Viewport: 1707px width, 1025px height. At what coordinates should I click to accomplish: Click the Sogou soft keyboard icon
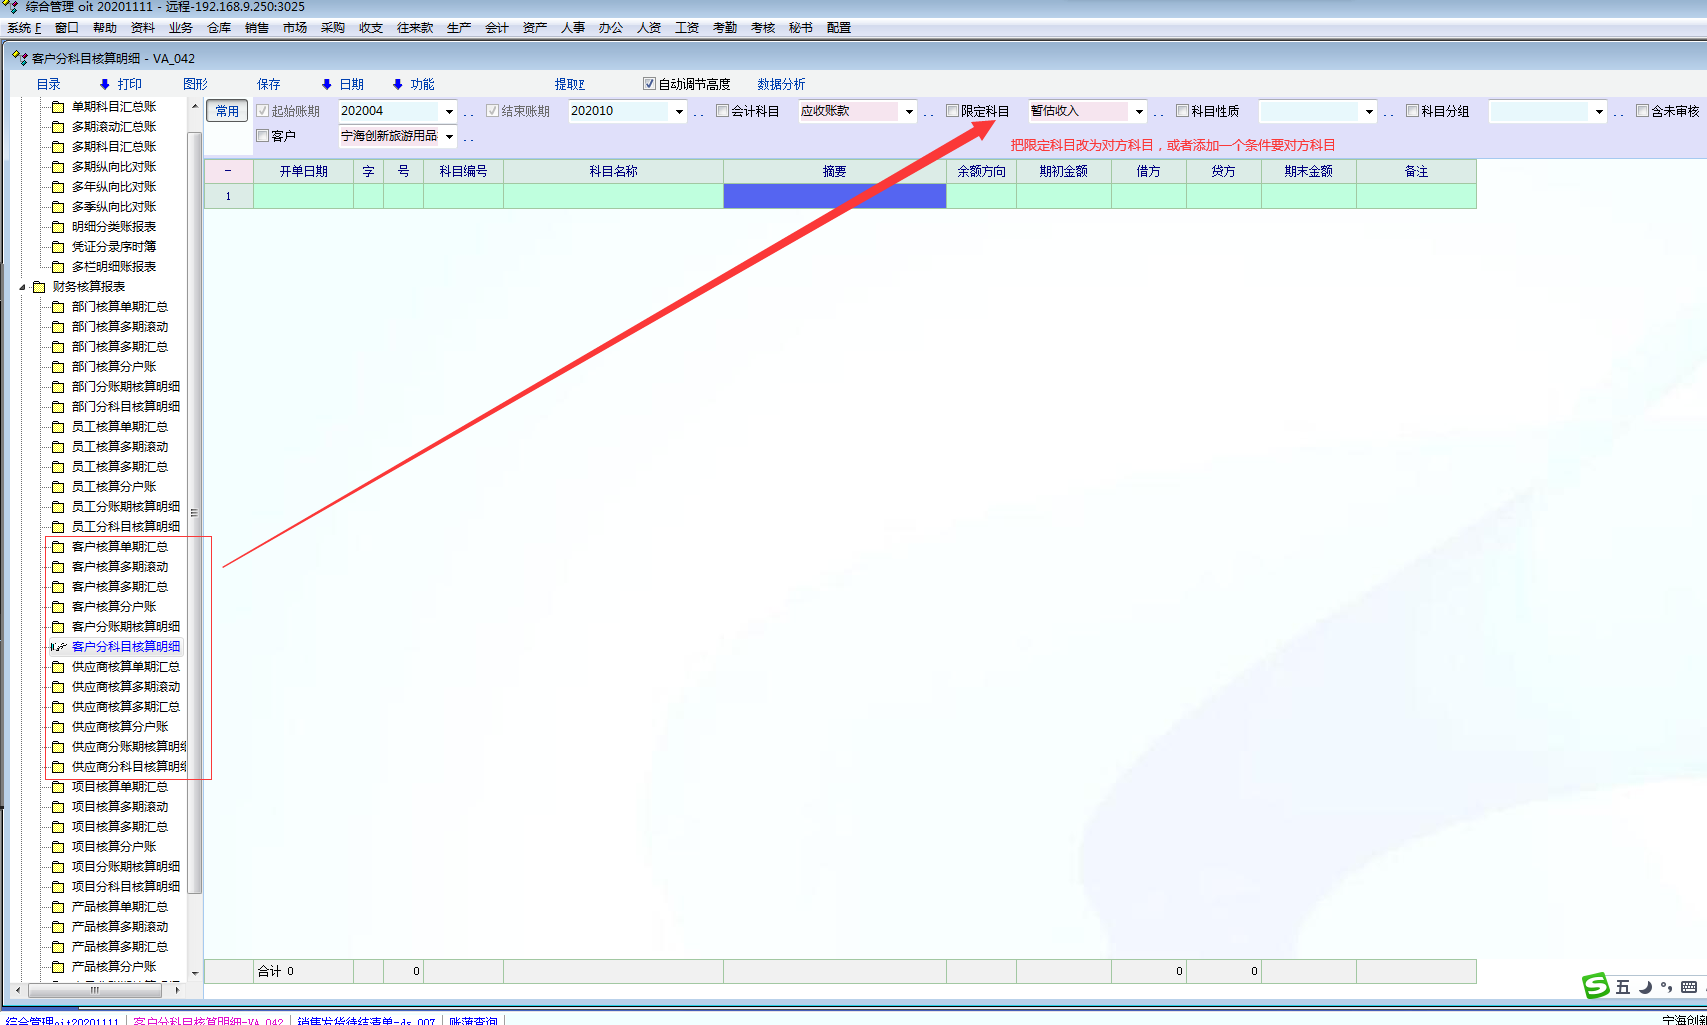point(1689,987)
